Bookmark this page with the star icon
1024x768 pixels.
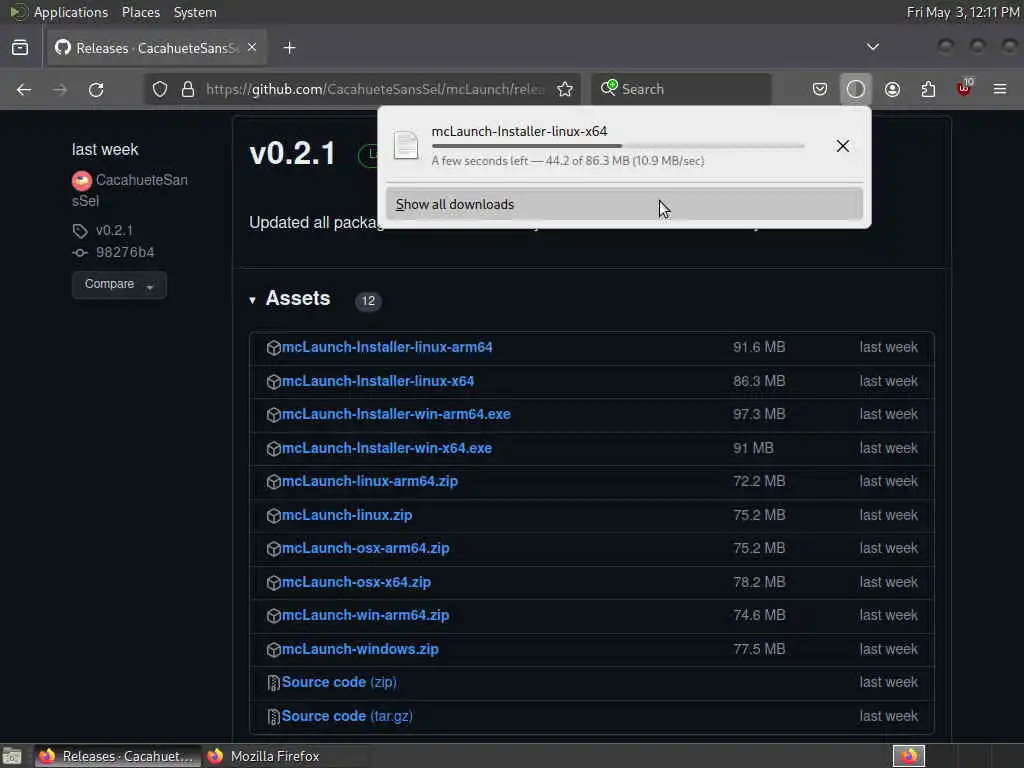point(565,89)
